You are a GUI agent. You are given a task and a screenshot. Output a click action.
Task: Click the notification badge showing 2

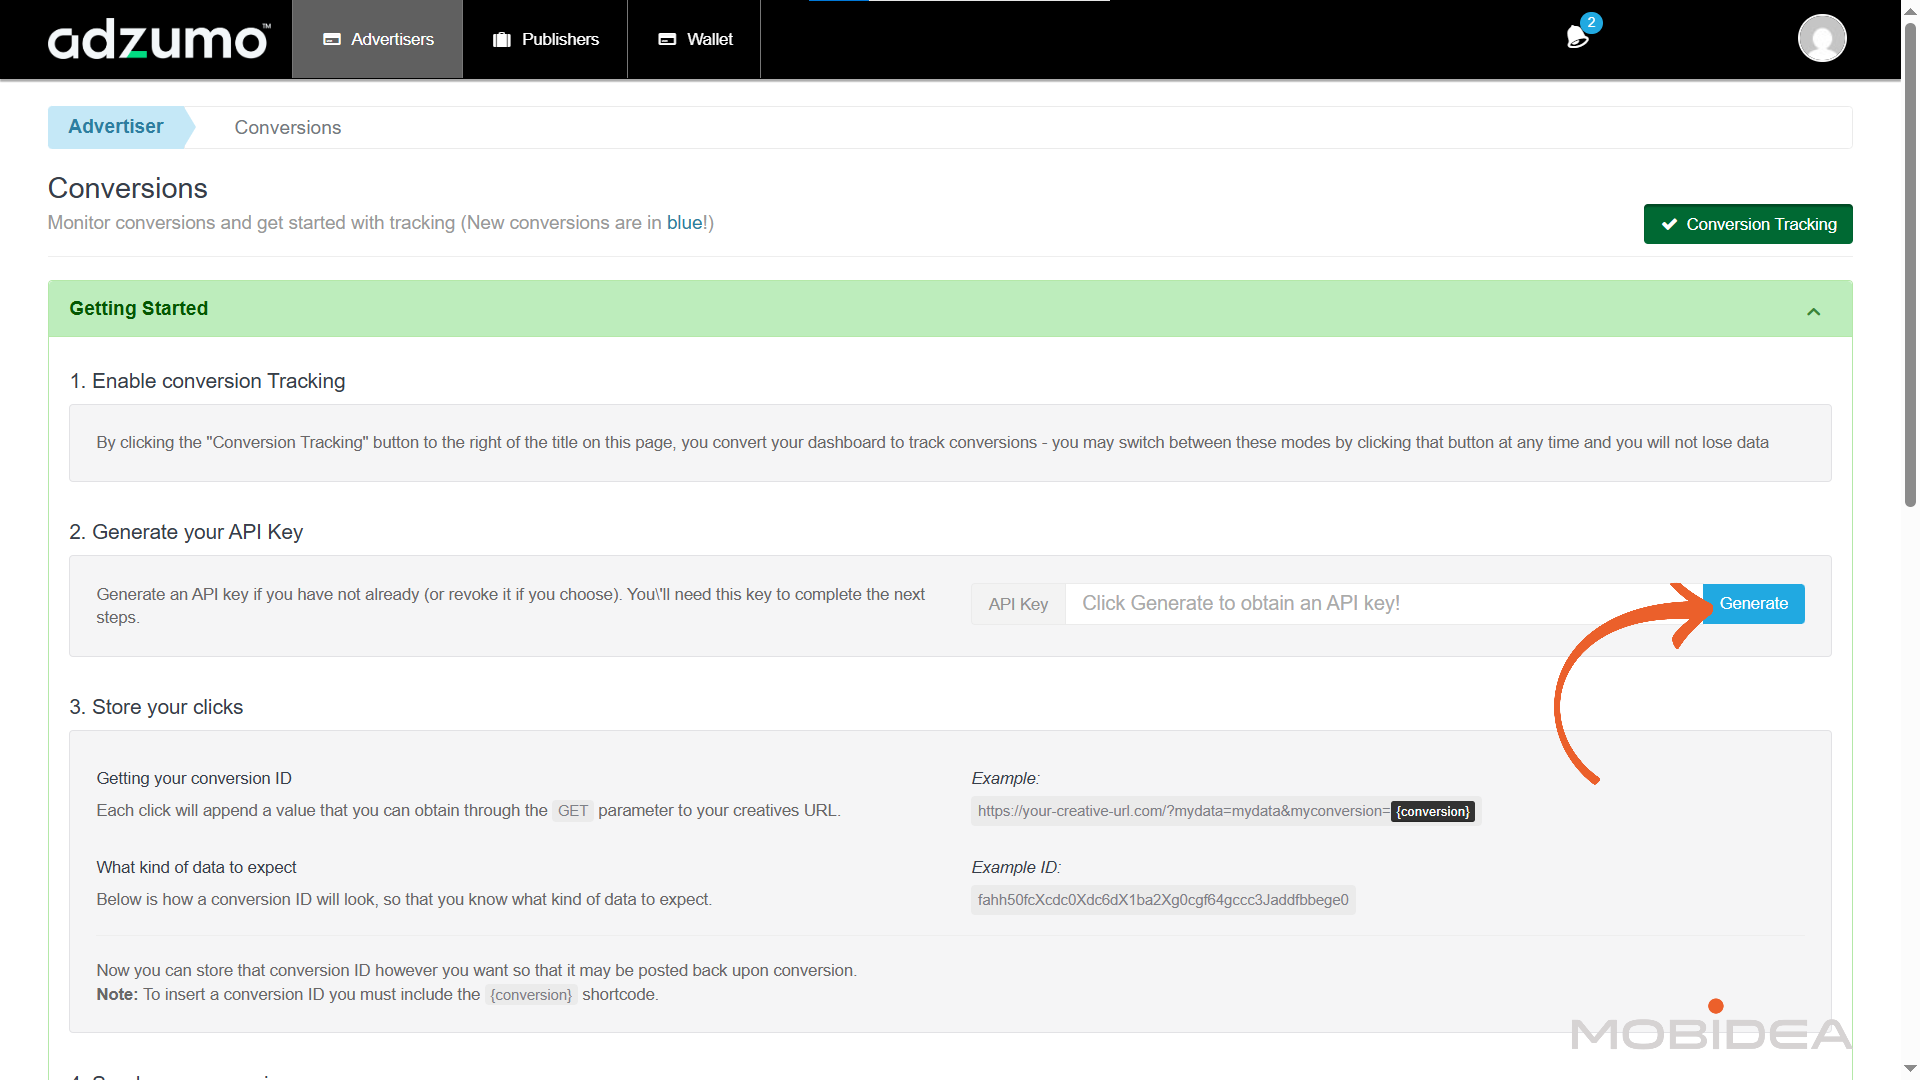[x=1590, y=22]
